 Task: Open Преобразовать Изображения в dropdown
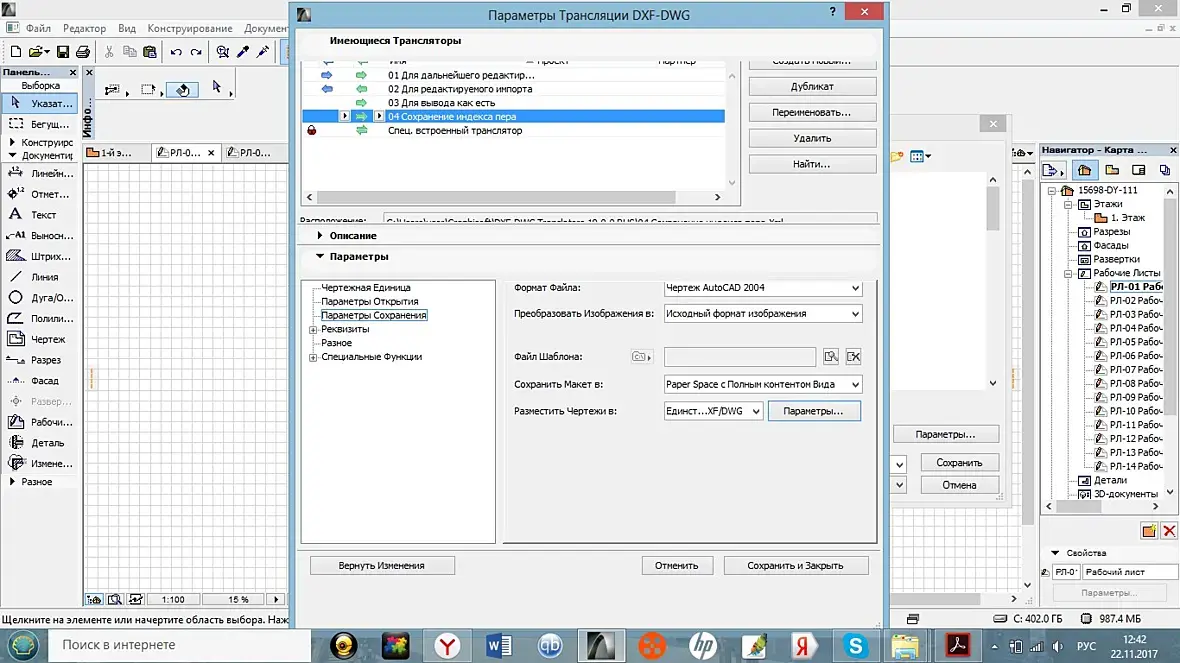pos(763,314)
